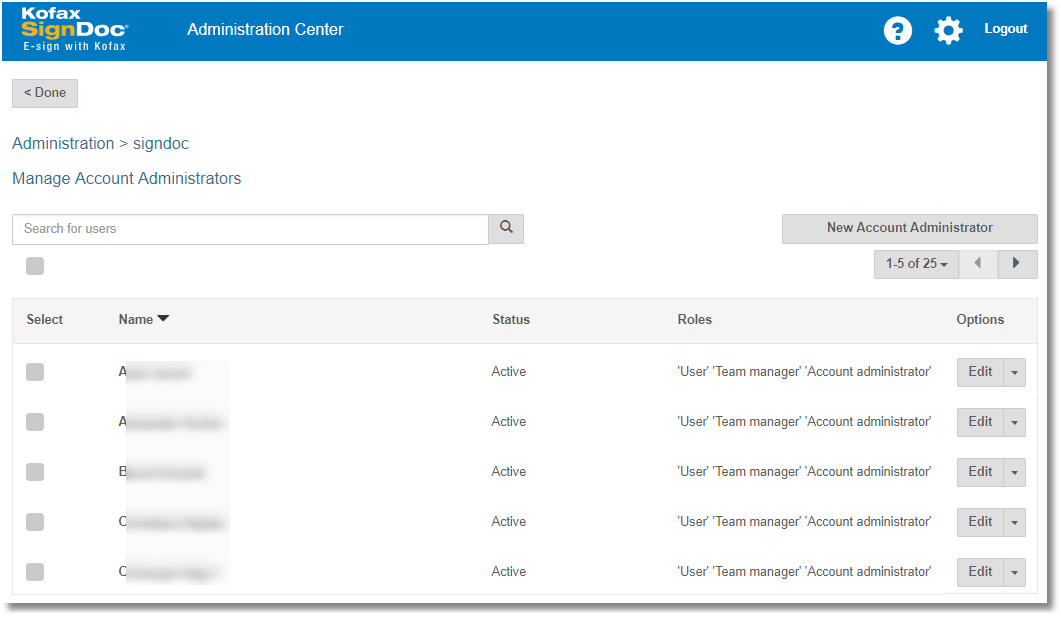Viewport: 1061px width, 617px height.
Task: Tick the last user row checkbox
Action: click(x=35, y=572)
